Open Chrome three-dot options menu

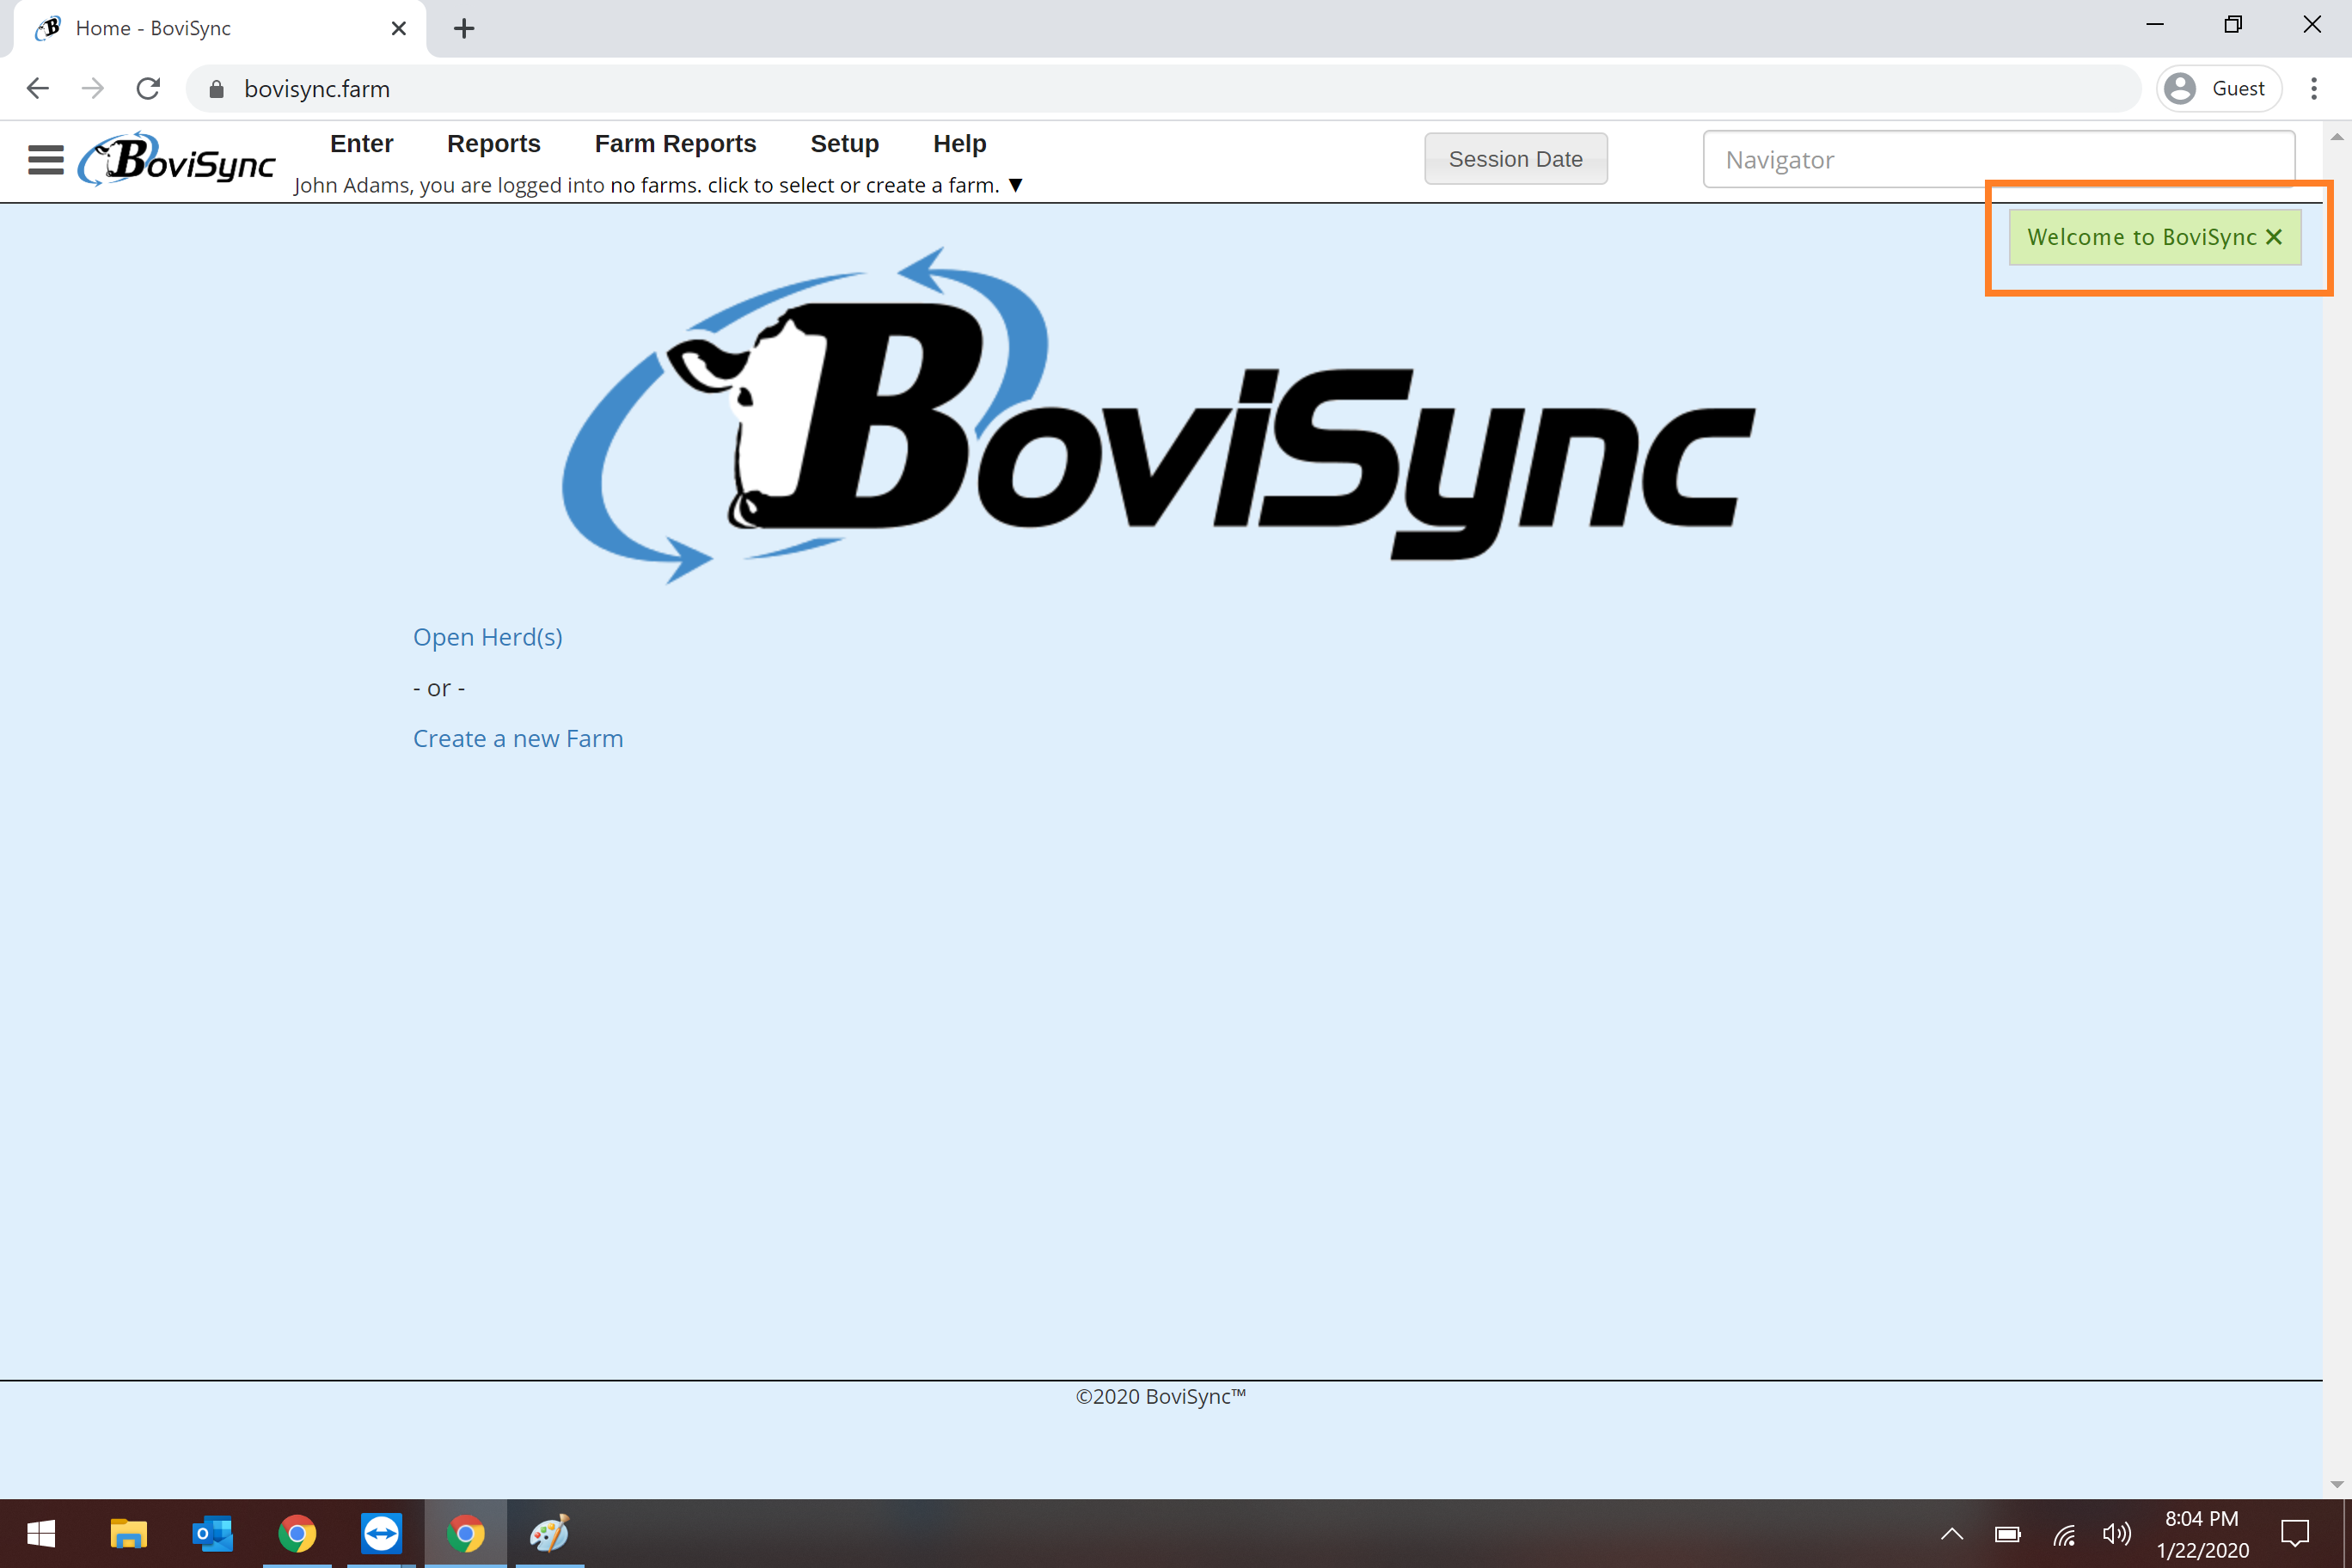pos(2313,89)
